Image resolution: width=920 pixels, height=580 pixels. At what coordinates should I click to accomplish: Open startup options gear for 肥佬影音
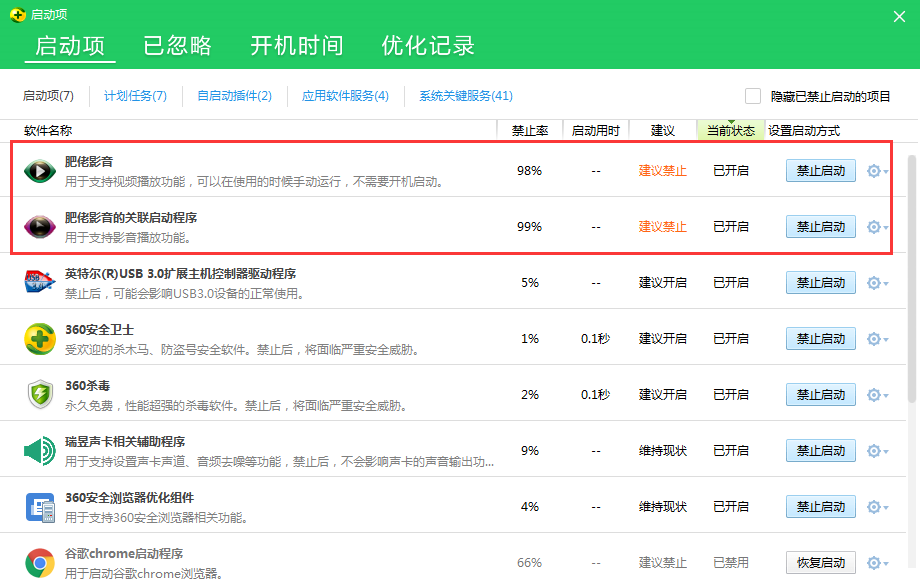coord(876,170)
